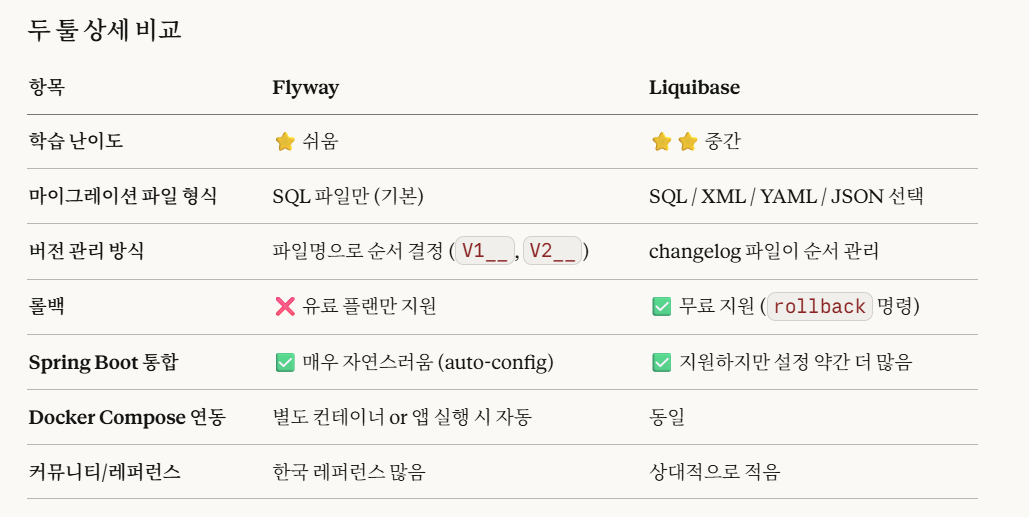
Task: Click the 학습 난이도 row label
Action: [x=76, y=142]
